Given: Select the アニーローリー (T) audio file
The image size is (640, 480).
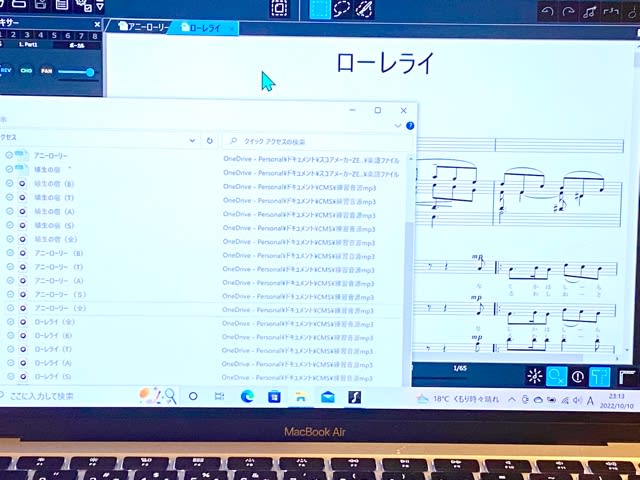Looking at the screenshot, I should 59,267.
